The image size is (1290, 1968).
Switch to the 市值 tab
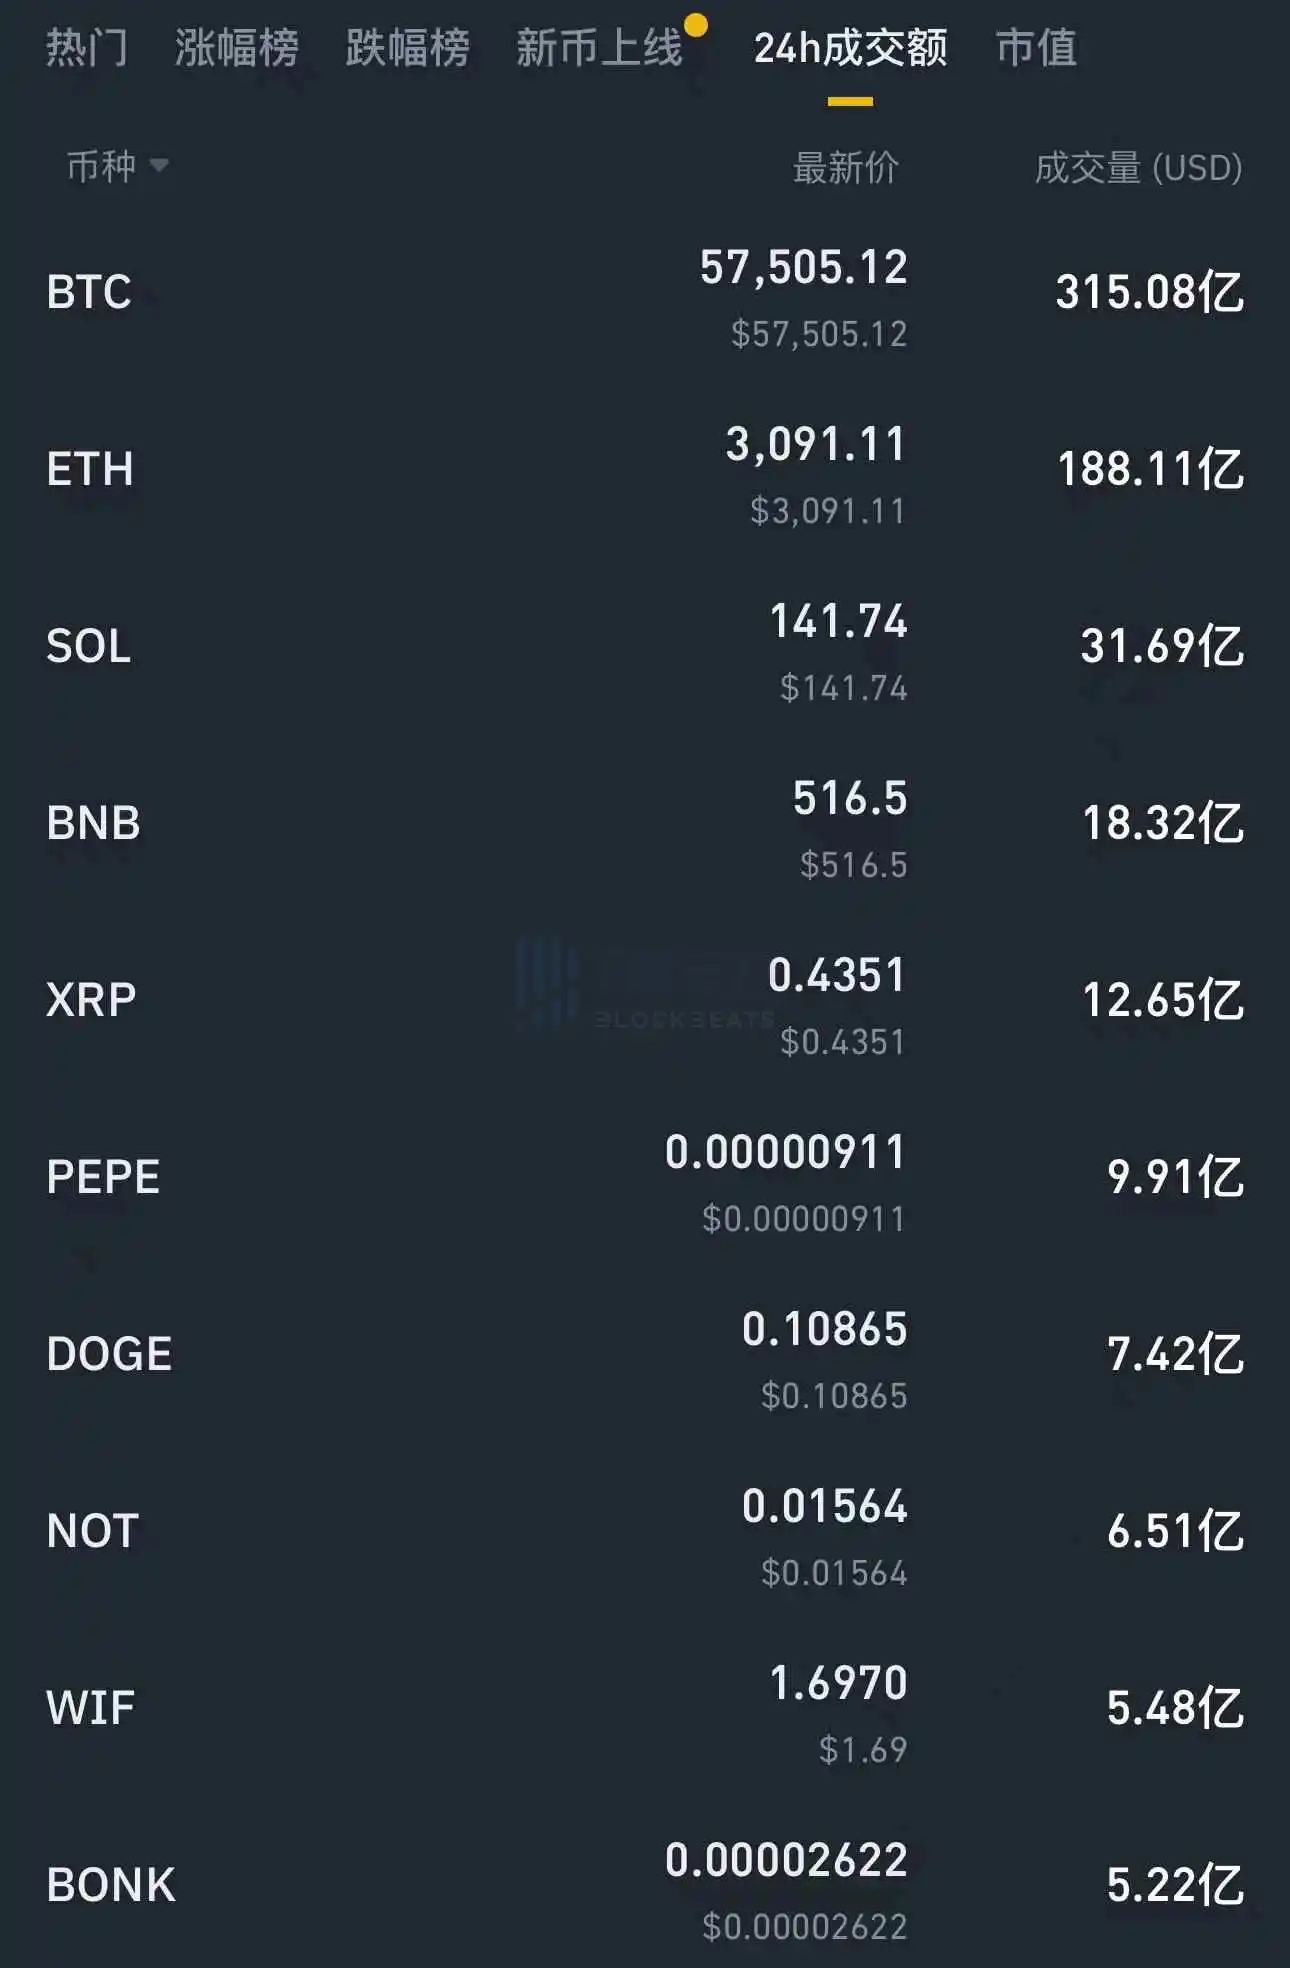point(1036,48)
